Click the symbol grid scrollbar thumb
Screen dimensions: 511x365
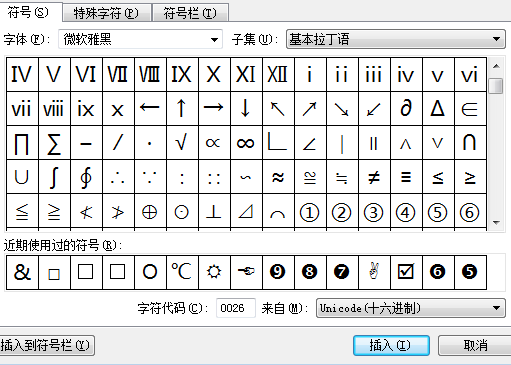coord(496,86)
